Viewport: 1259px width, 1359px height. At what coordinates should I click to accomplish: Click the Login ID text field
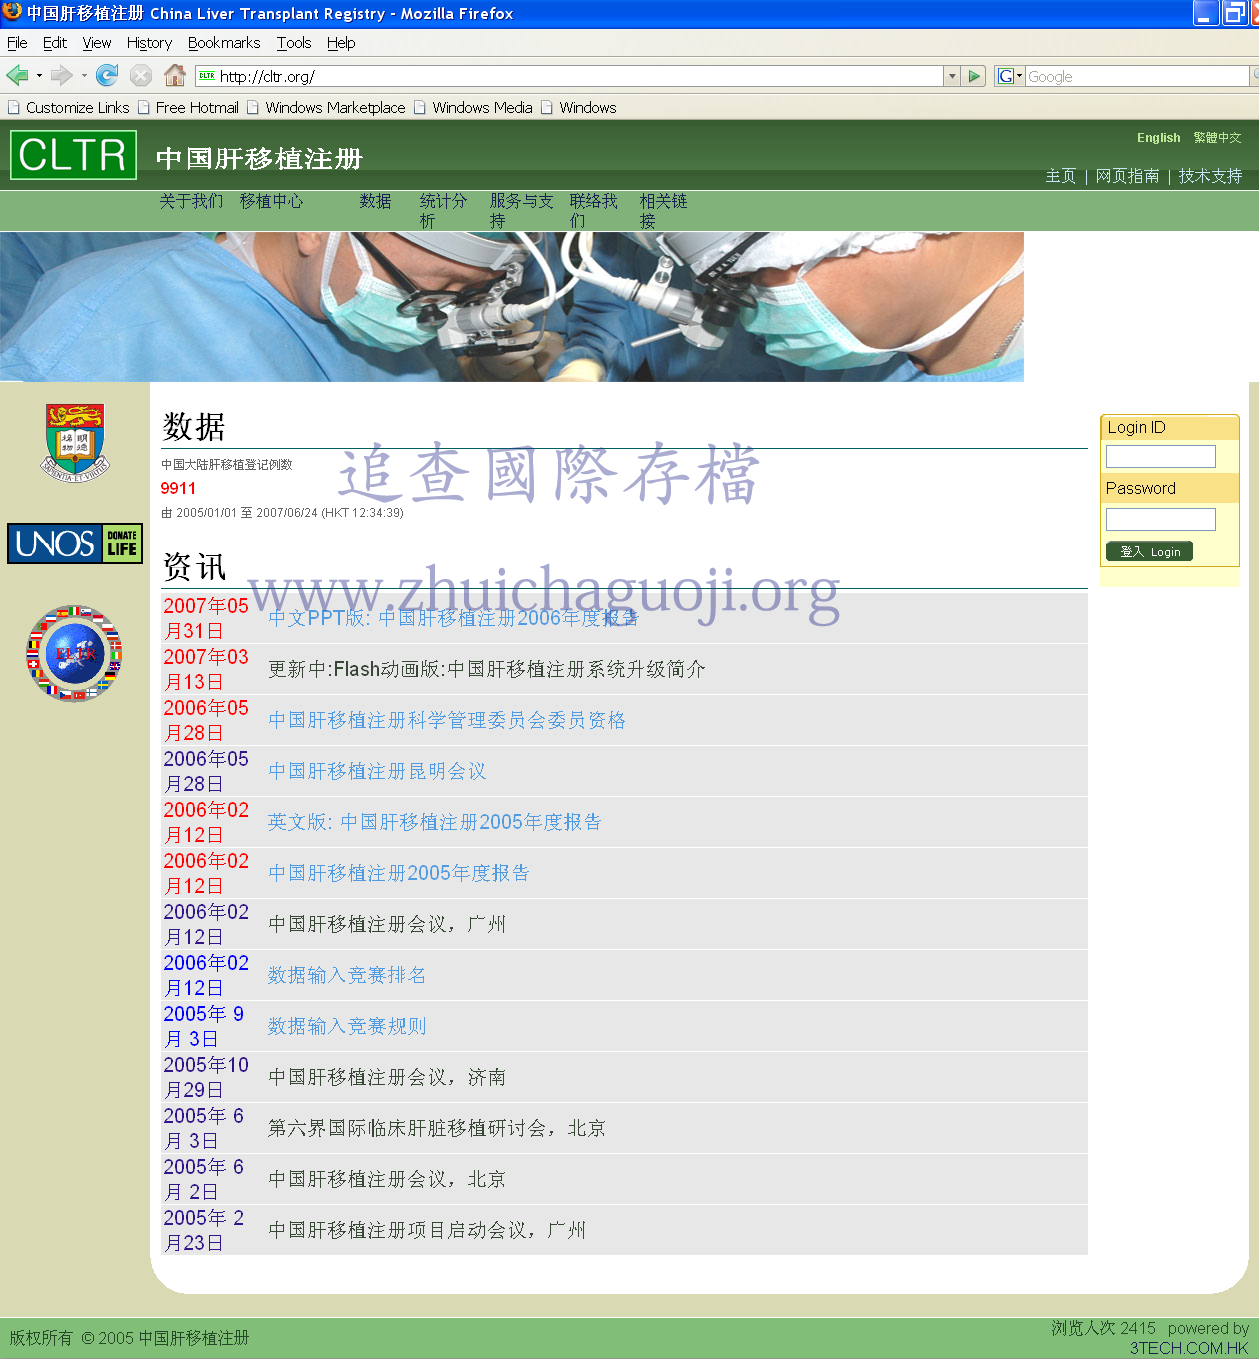1160,457
